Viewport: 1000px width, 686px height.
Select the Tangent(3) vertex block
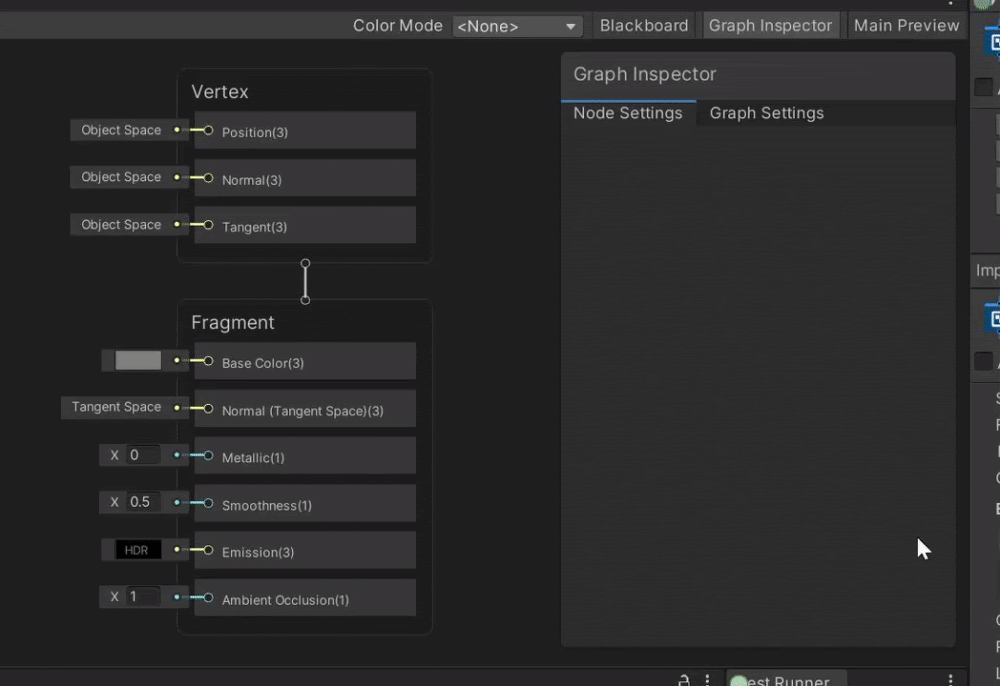click(305, 226)
